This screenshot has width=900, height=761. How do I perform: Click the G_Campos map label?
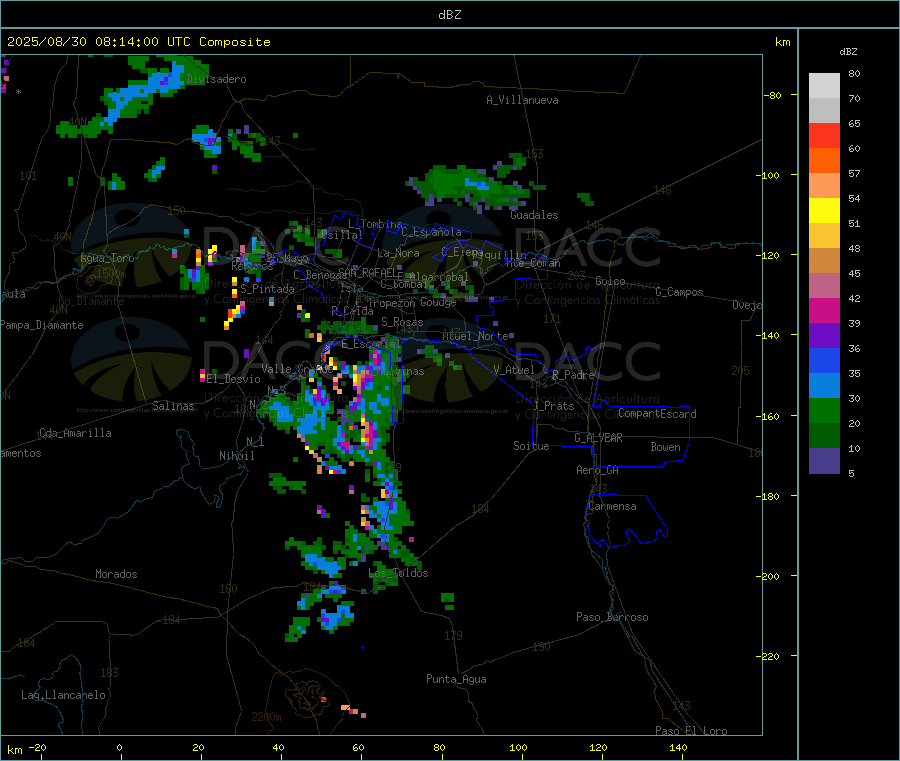tap(679, 292)
